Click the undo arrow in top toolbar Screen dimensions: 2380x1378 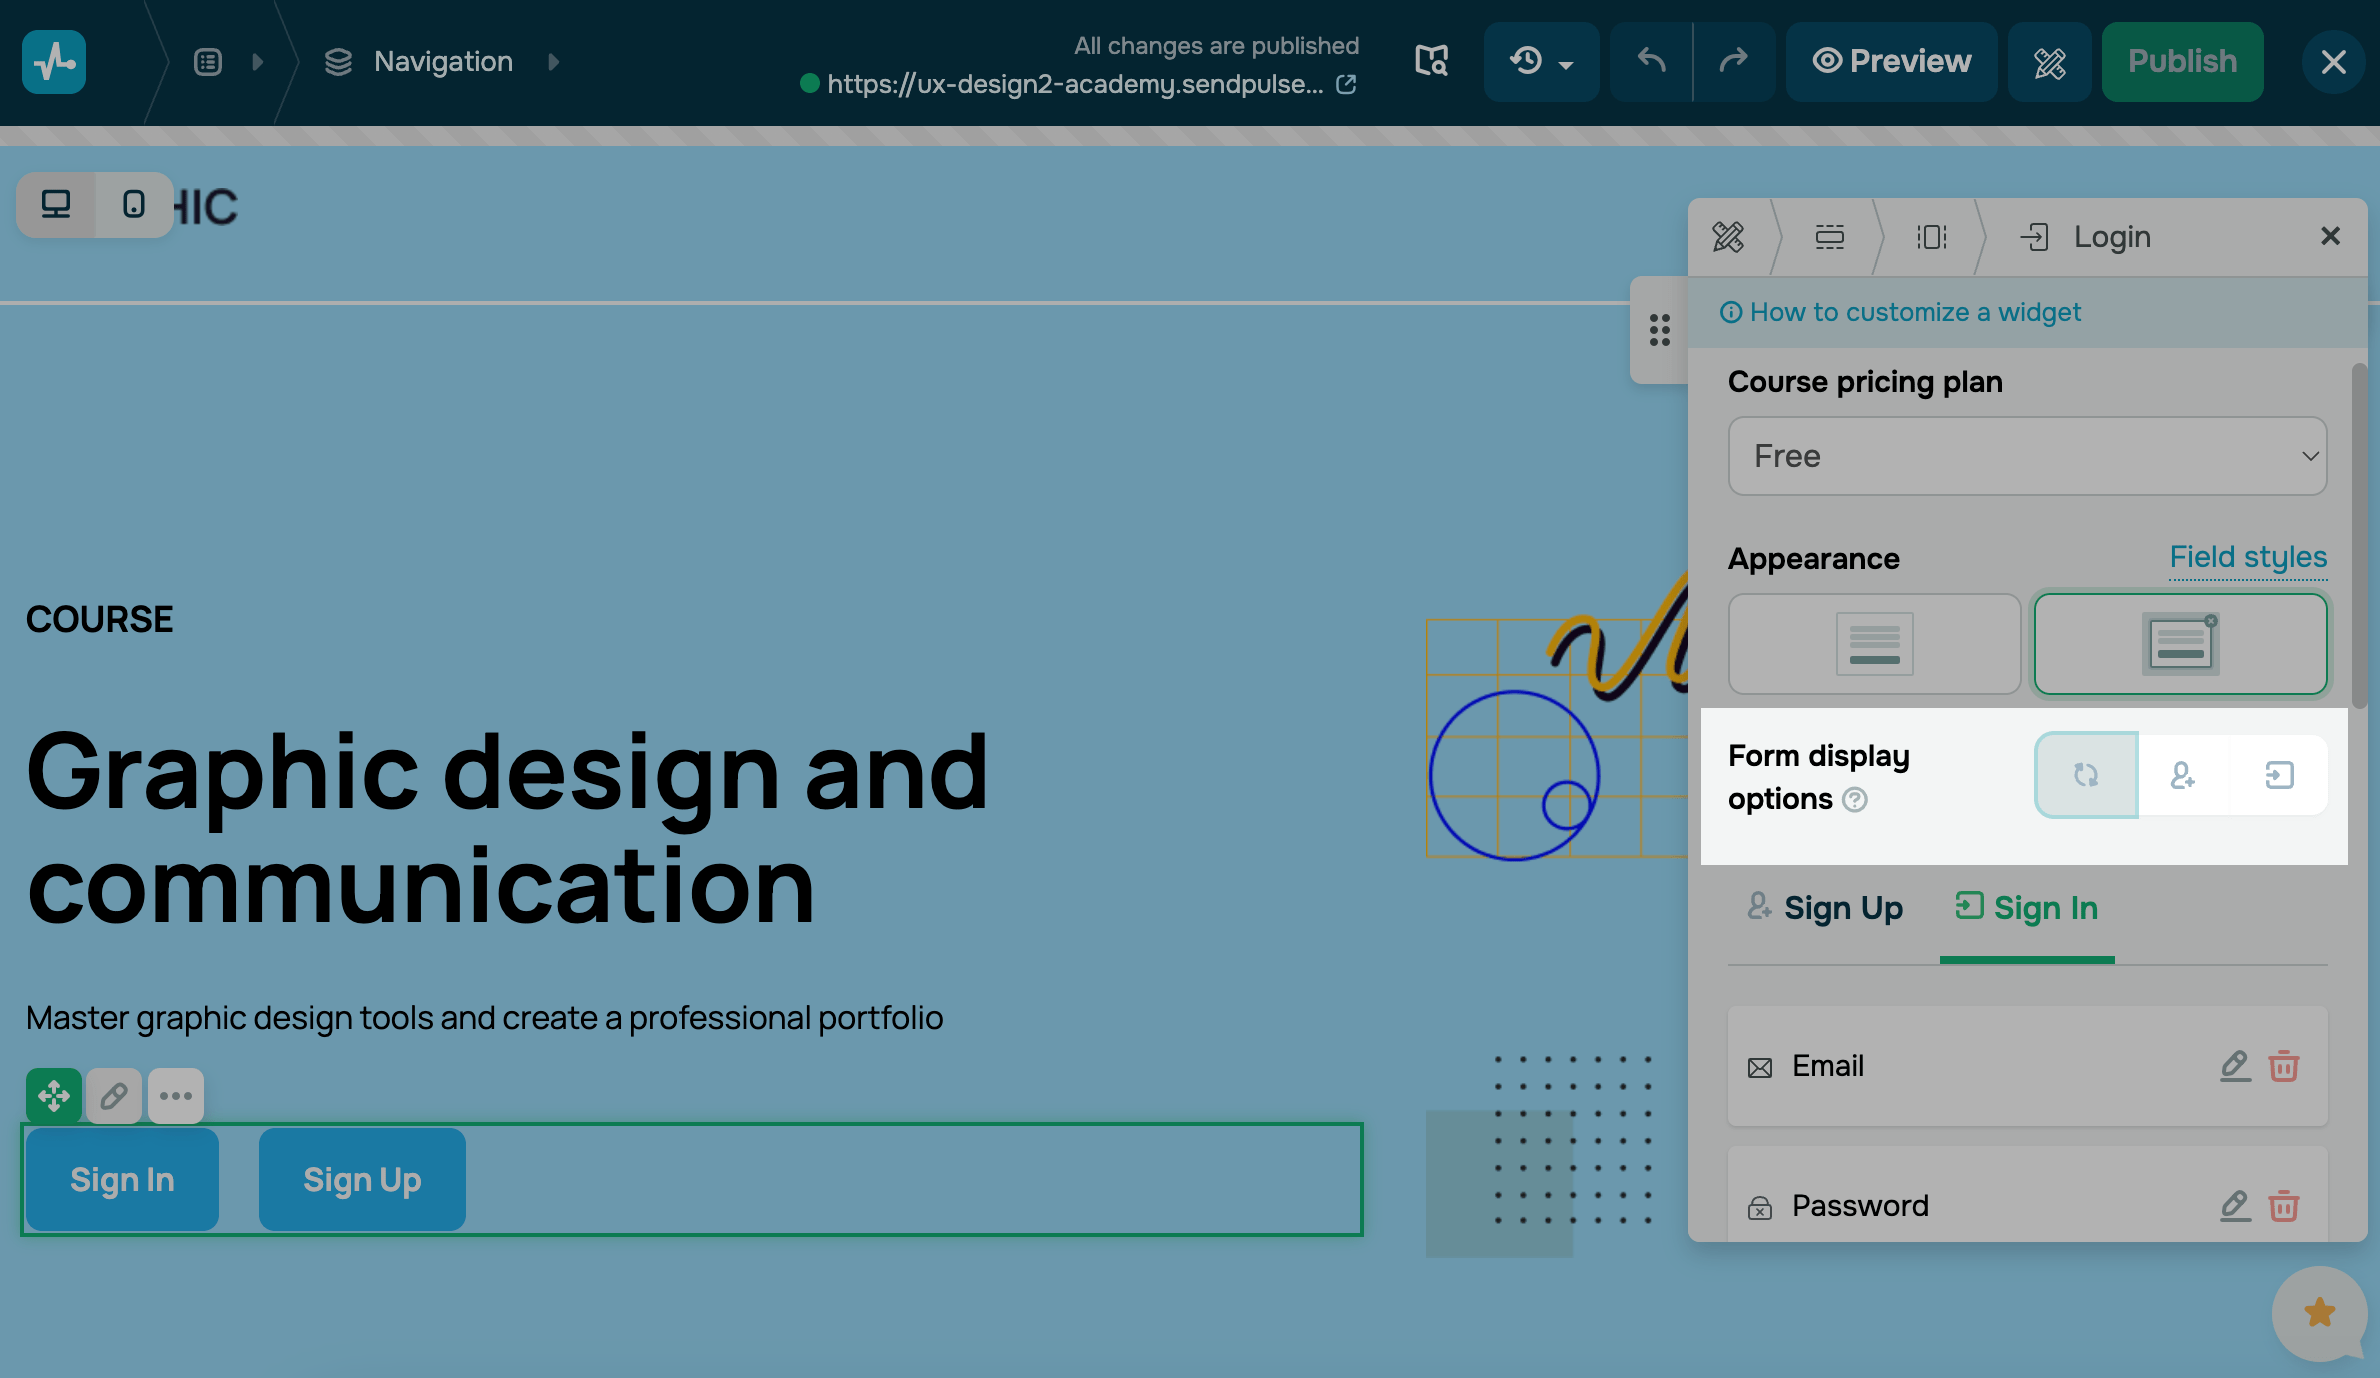pos(1651,62)
